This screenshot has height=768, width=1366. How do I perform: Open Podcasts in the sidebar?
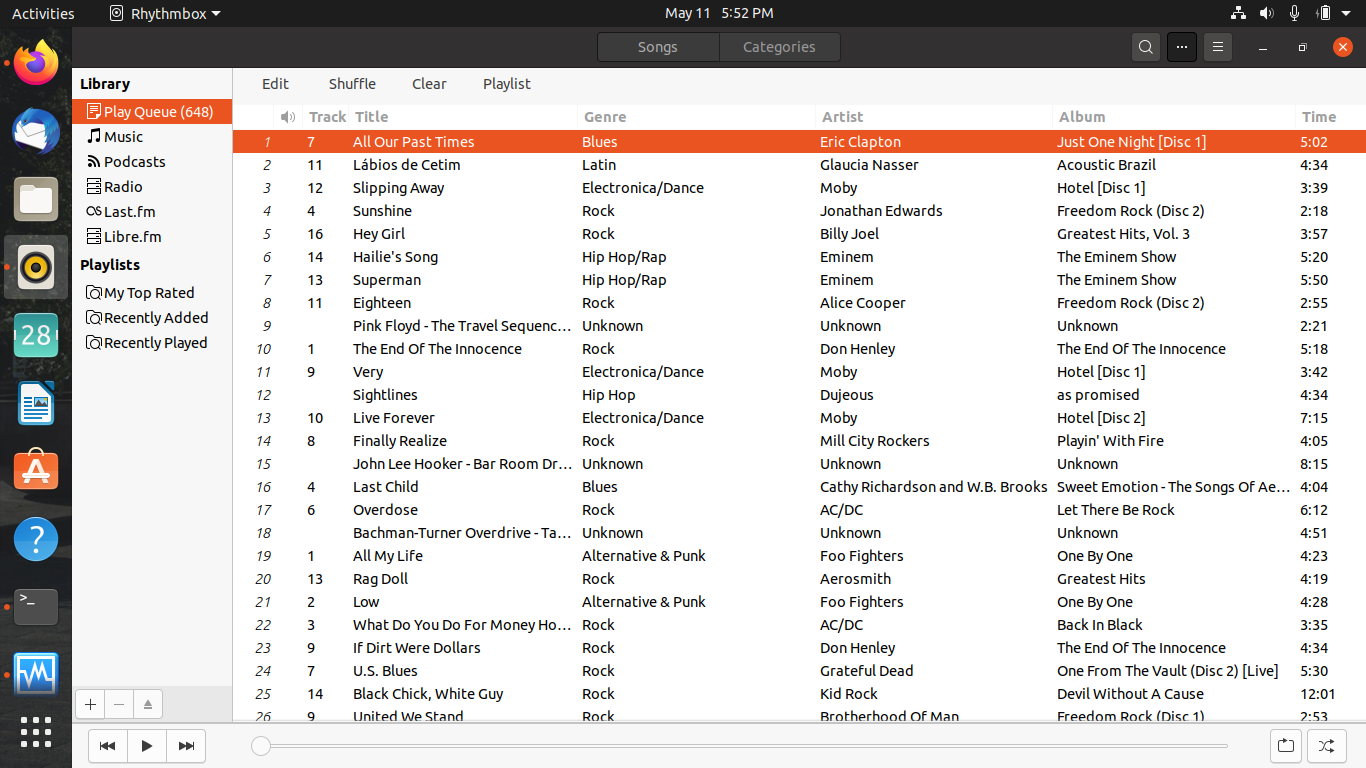pyautogui.click(x=152, y=162)
